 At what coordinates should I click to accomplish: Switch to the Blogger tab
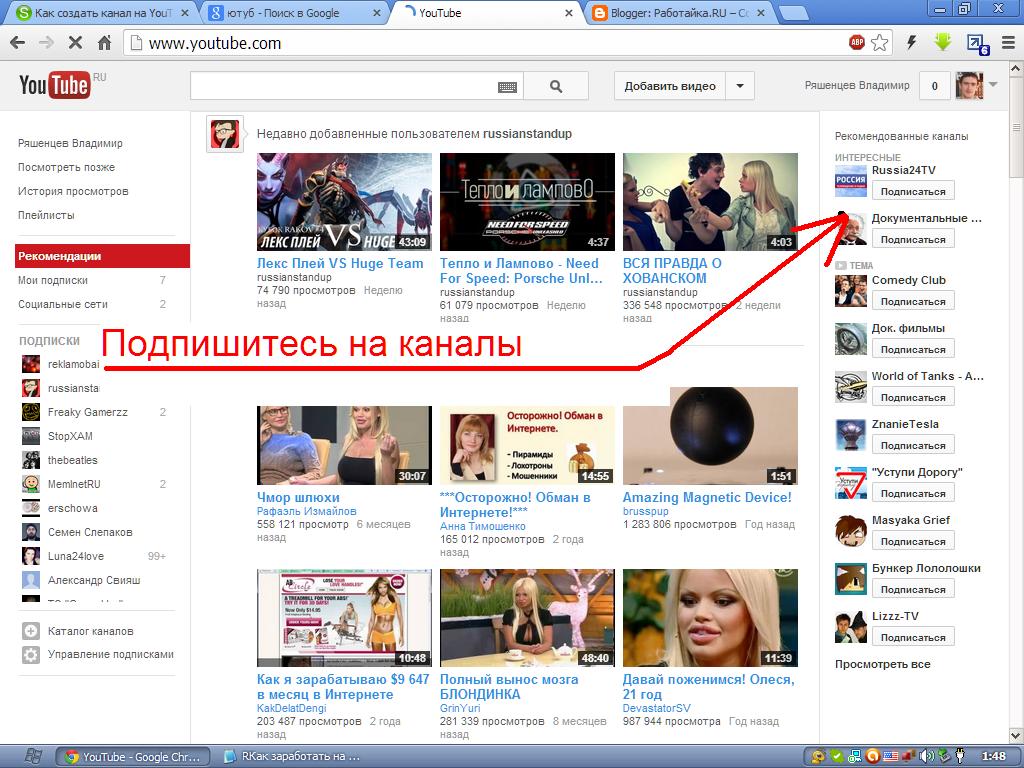pyautogui.click(x=678, y=13)
